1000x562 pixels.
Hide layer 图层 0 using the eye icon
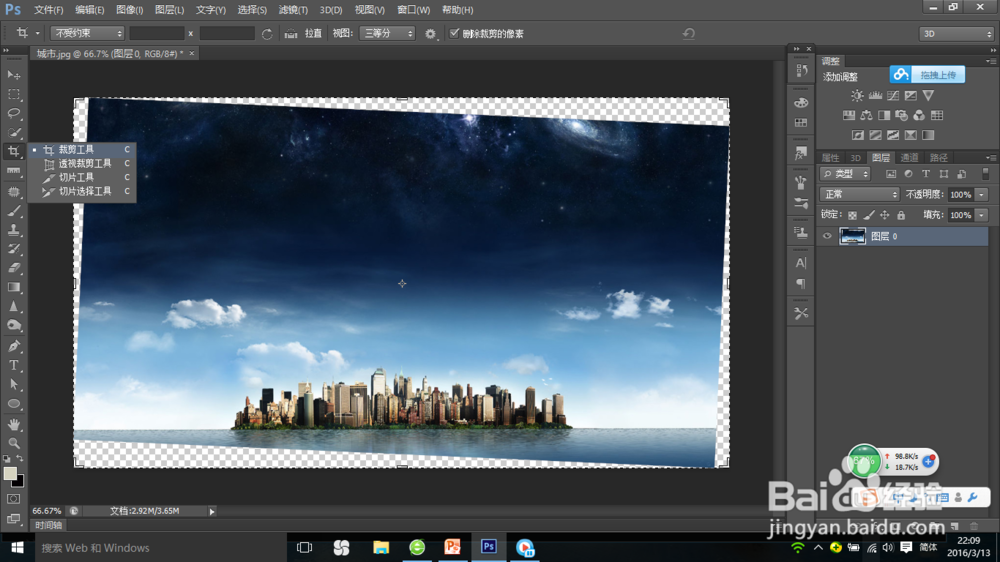827,236
